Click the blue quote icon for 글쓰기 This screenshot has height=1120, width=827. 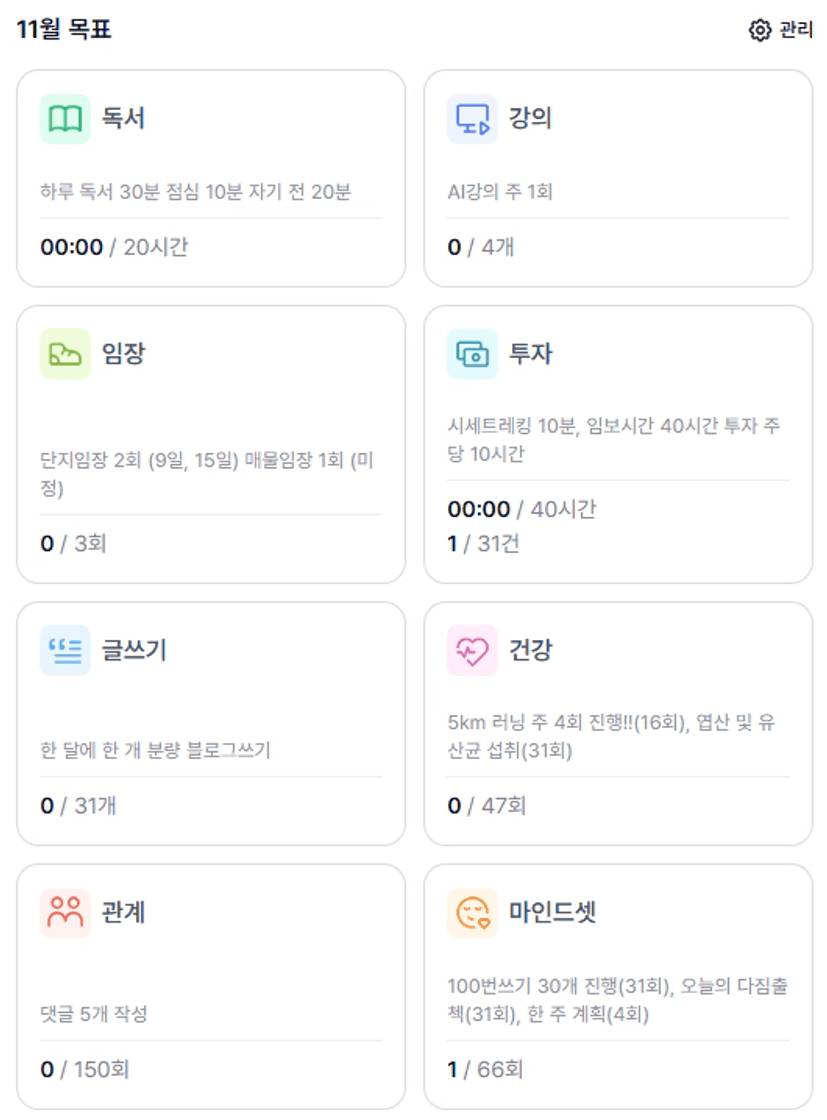click(x=65, y=651)
